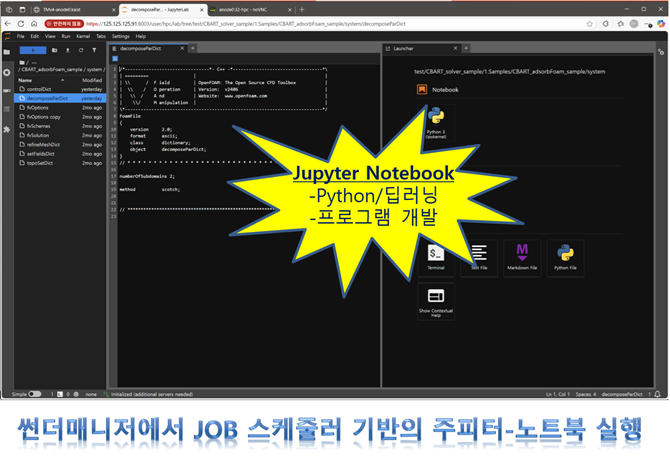The image size is (670, 456).
Task: Add new tab beside decomposeParDict
Action: click(x=193, y=48)
